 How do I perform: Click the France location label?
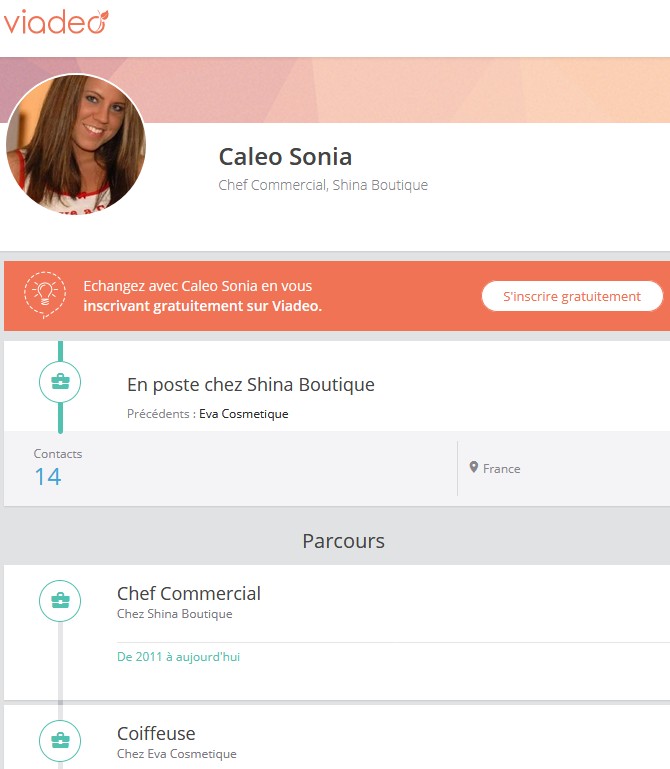coord(502,469)
